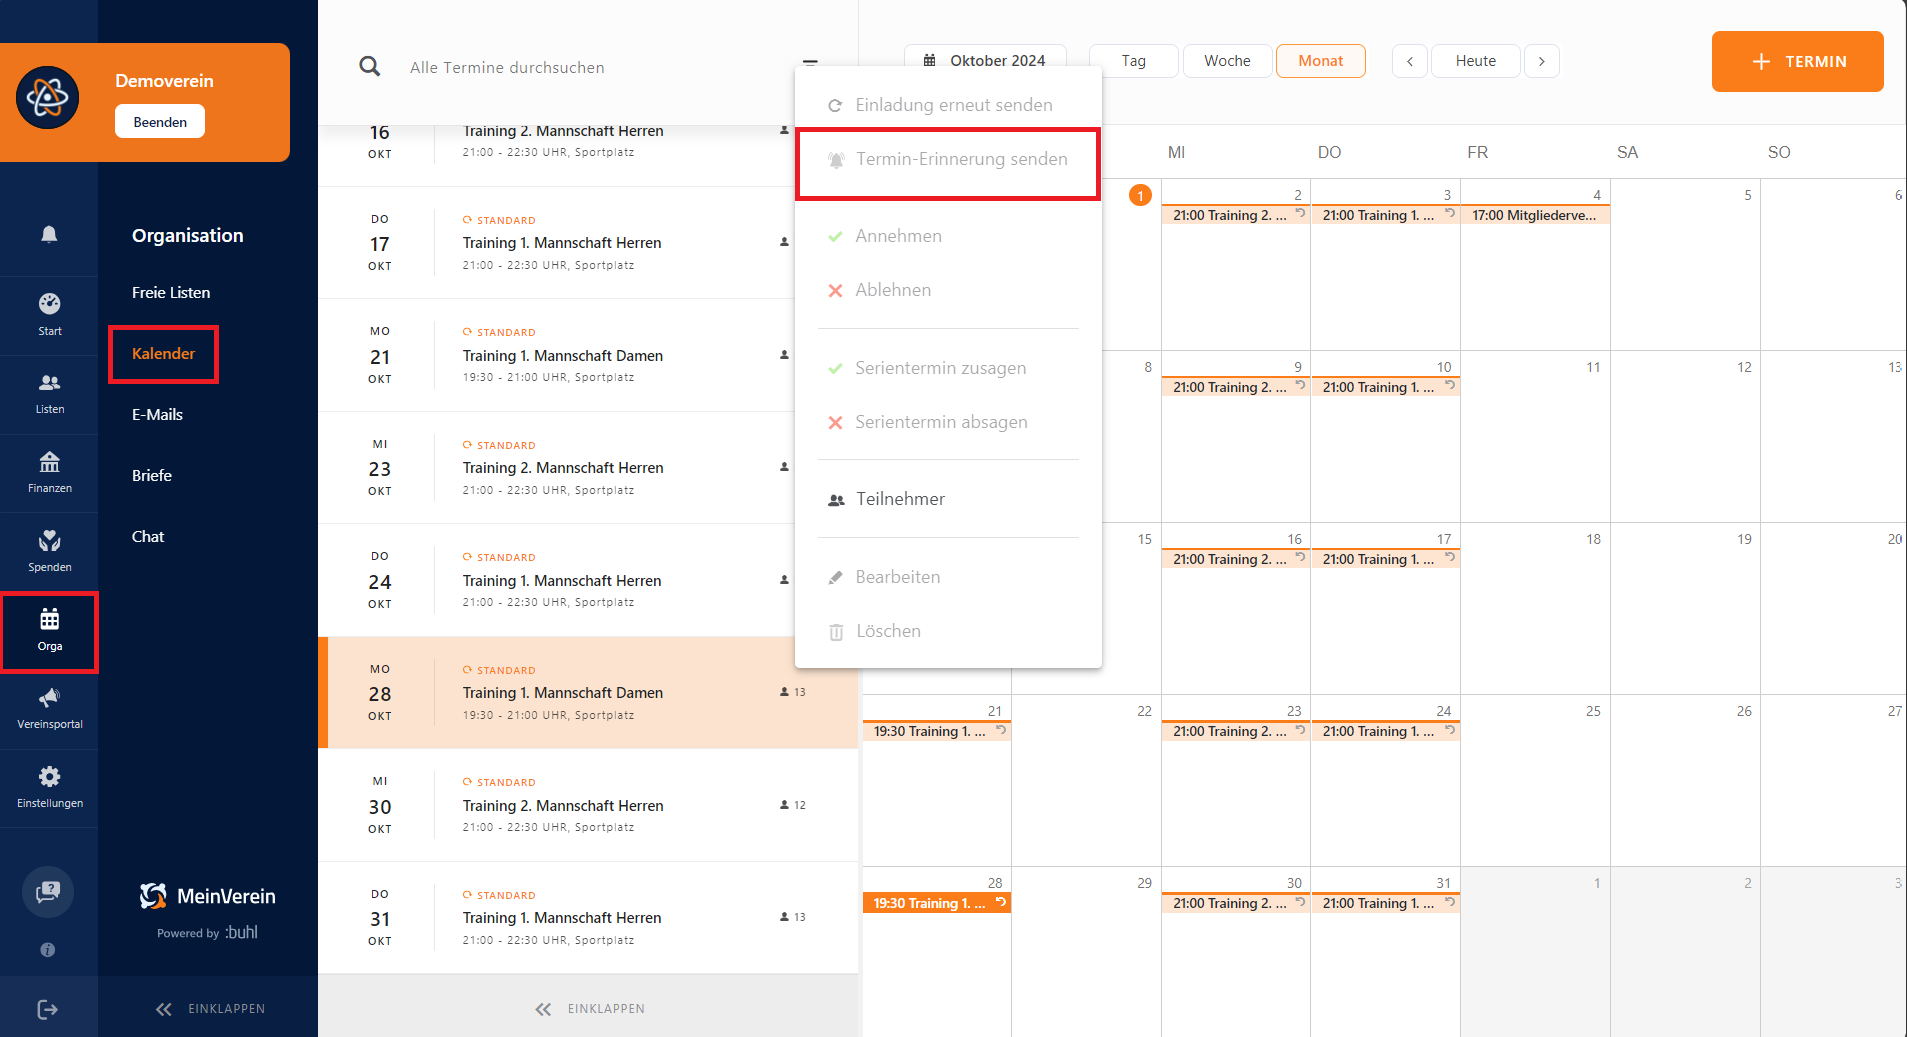Screen dimensions: 1907x1037
Task: Collapse the appointment list via Einklappen
Action: tap(590, 1009)
